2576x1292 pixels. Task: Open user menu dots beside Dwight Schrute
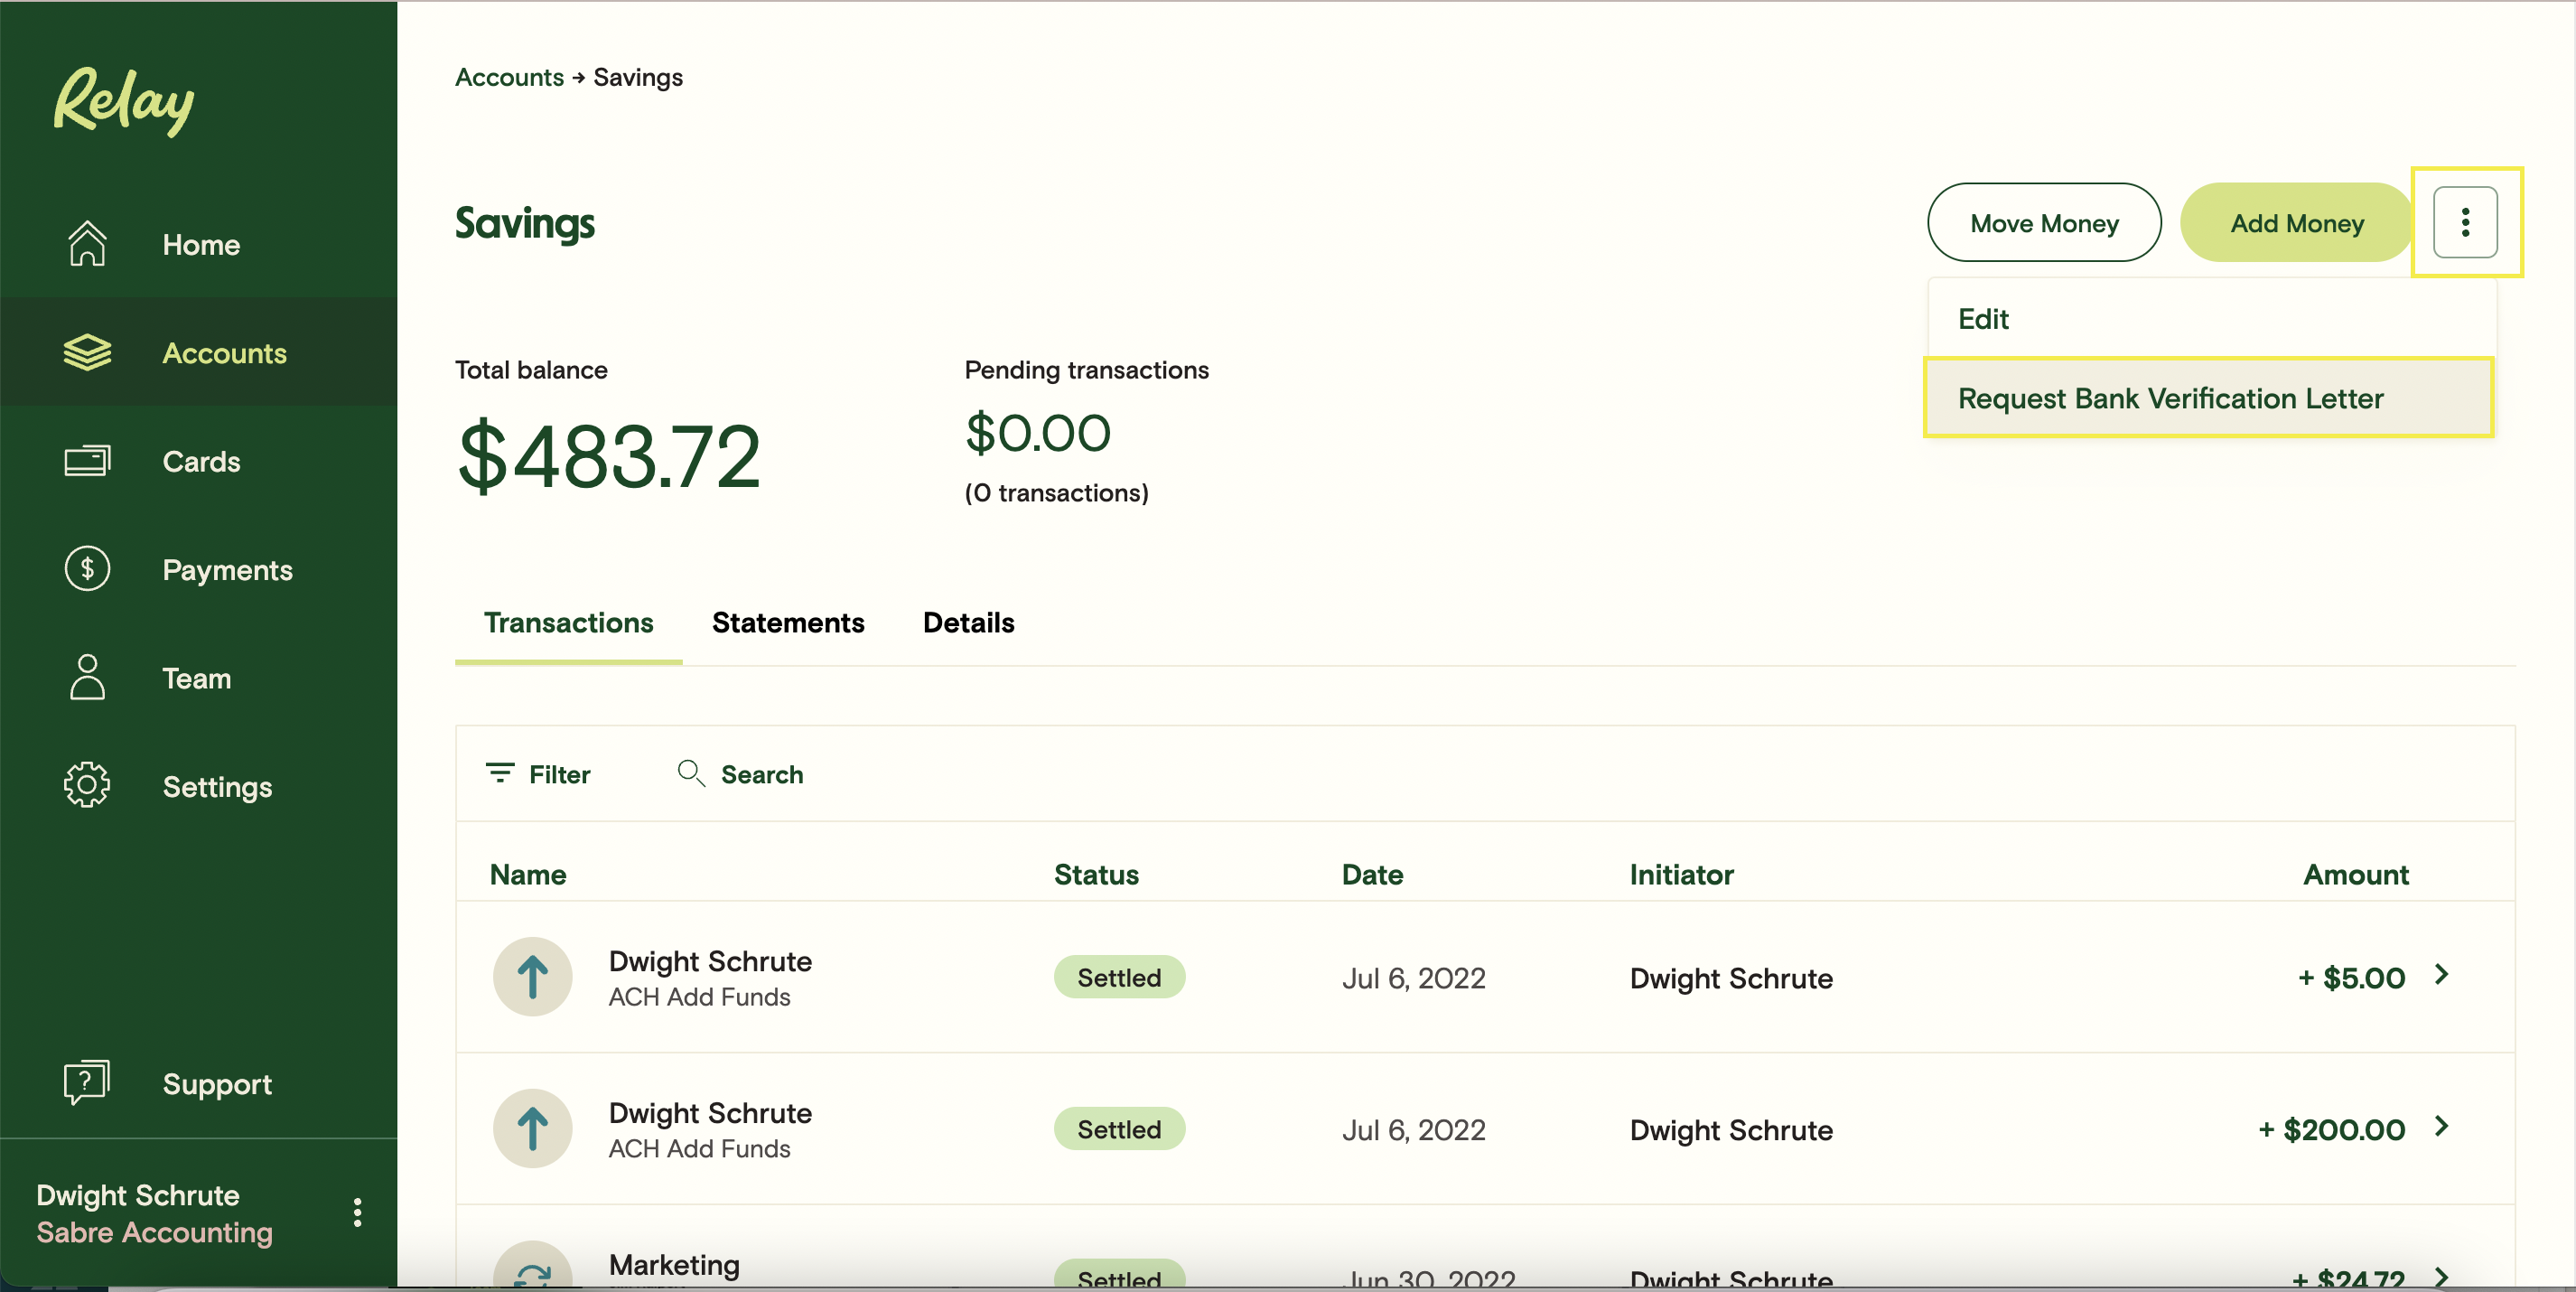[x=357, y=1212]
